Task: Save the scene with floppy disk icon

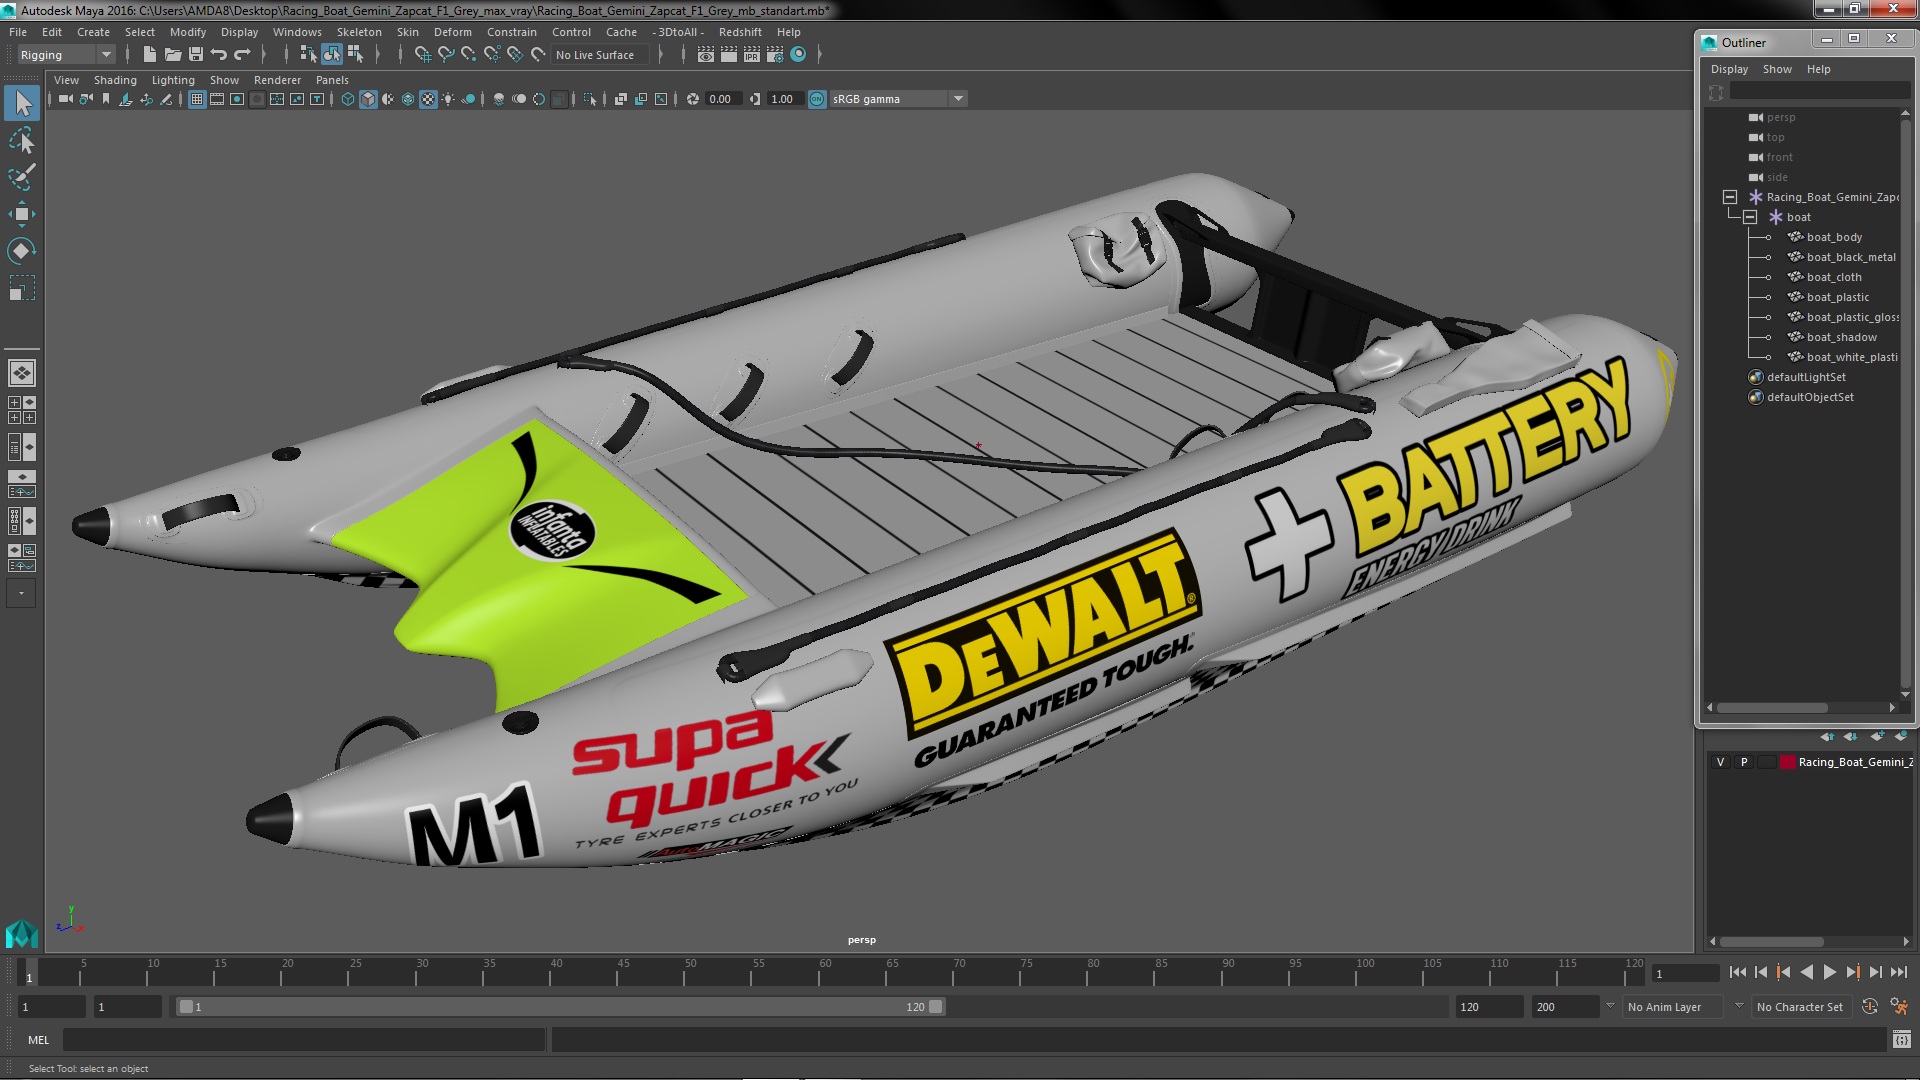Action: (195, 55)
